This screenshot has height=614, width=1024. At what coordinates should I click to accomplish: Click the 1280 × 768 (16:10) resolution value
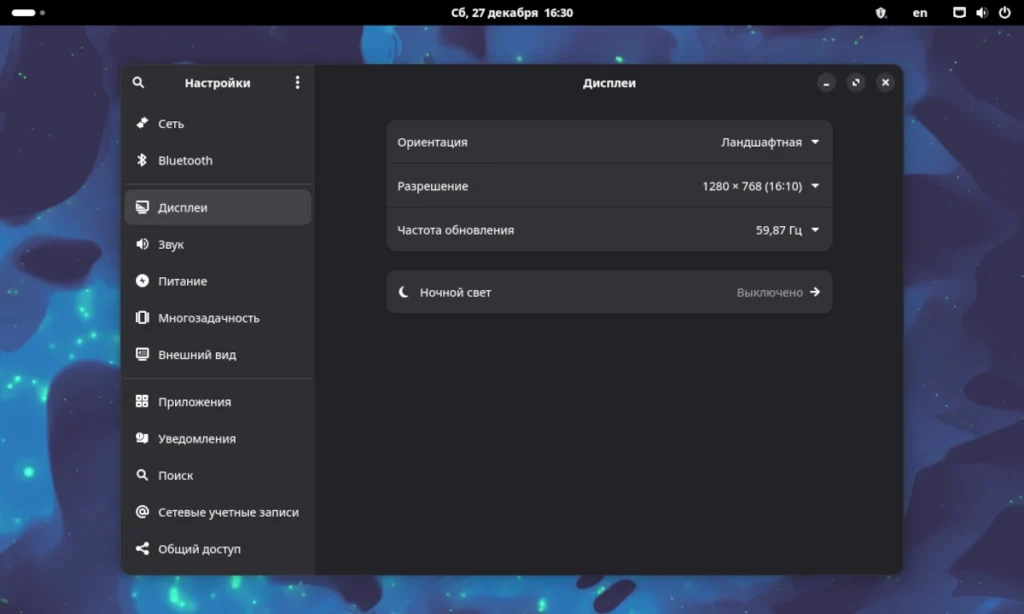click(x=752, y=186)
